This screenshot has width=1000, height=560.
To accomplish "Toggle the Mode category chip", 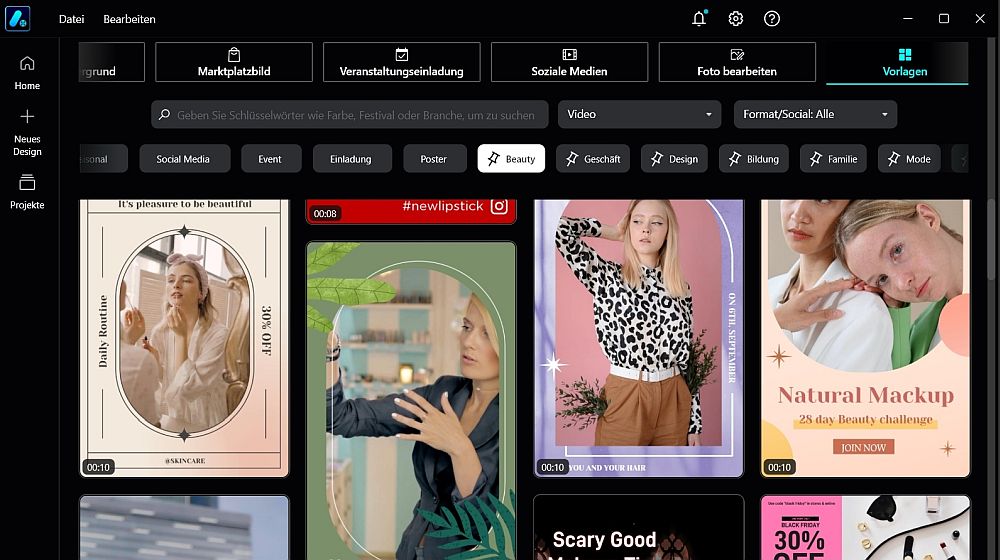I will [x=909, y=159].
